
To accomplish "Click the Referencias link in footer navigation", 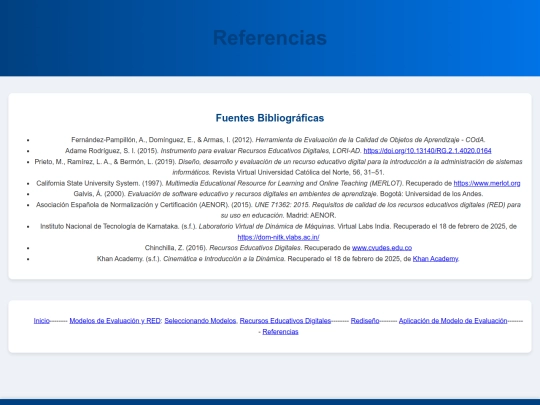I will pos(280,332).
